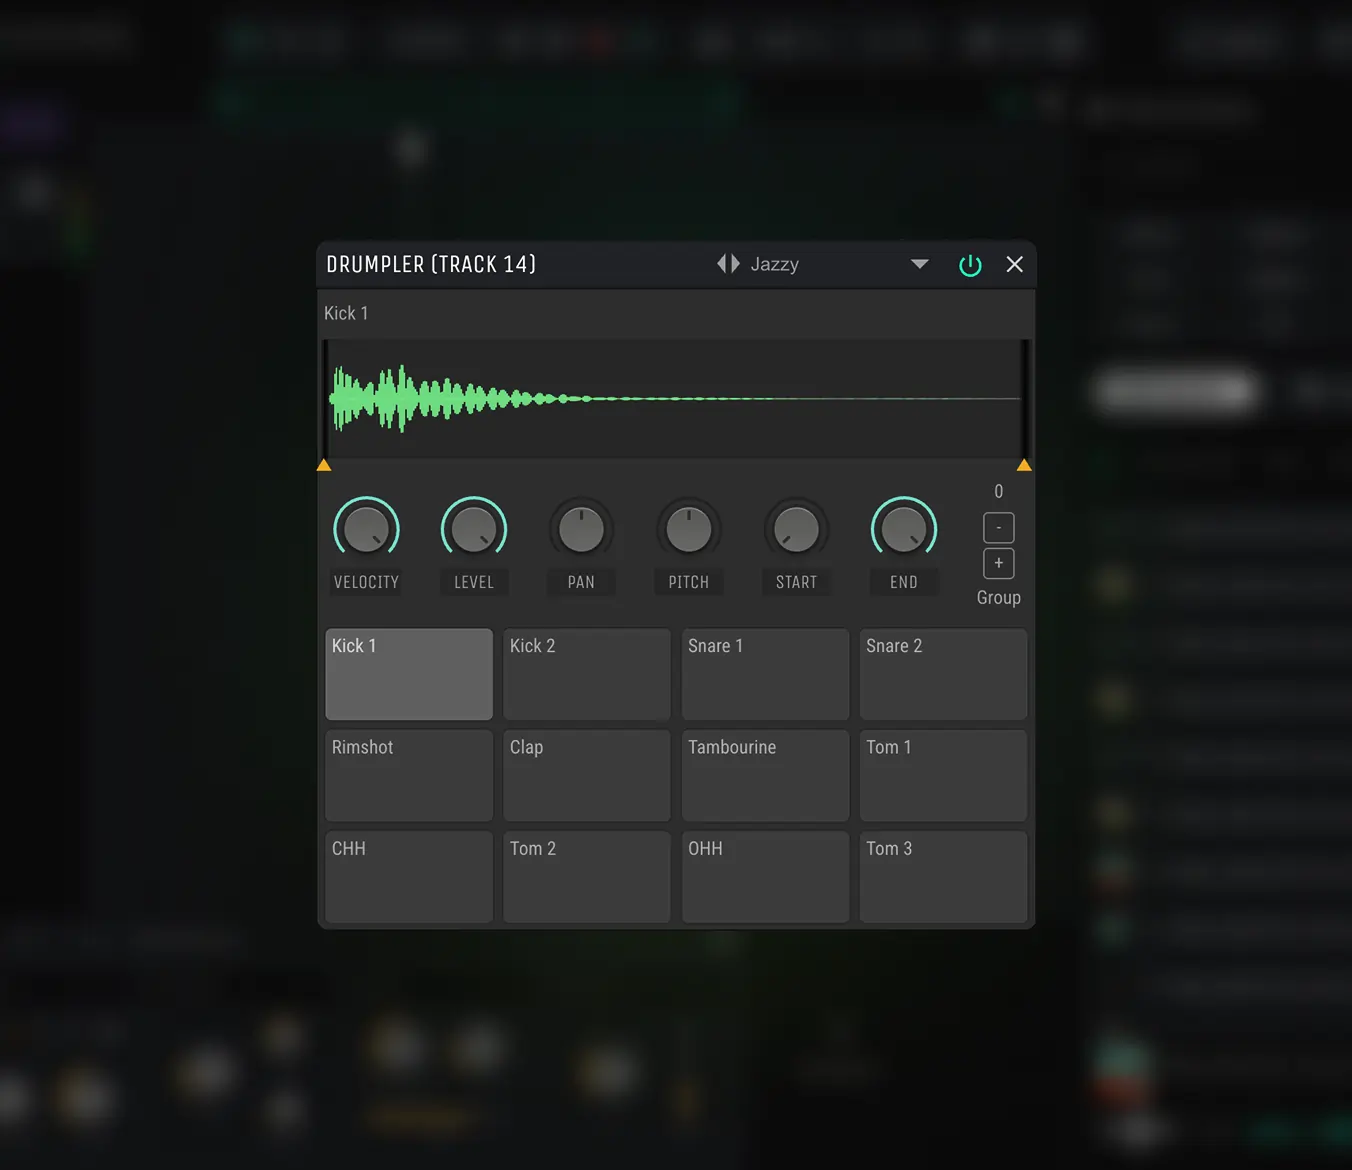
Task: Select the Kick 1 pad
Action: (409, 674)
